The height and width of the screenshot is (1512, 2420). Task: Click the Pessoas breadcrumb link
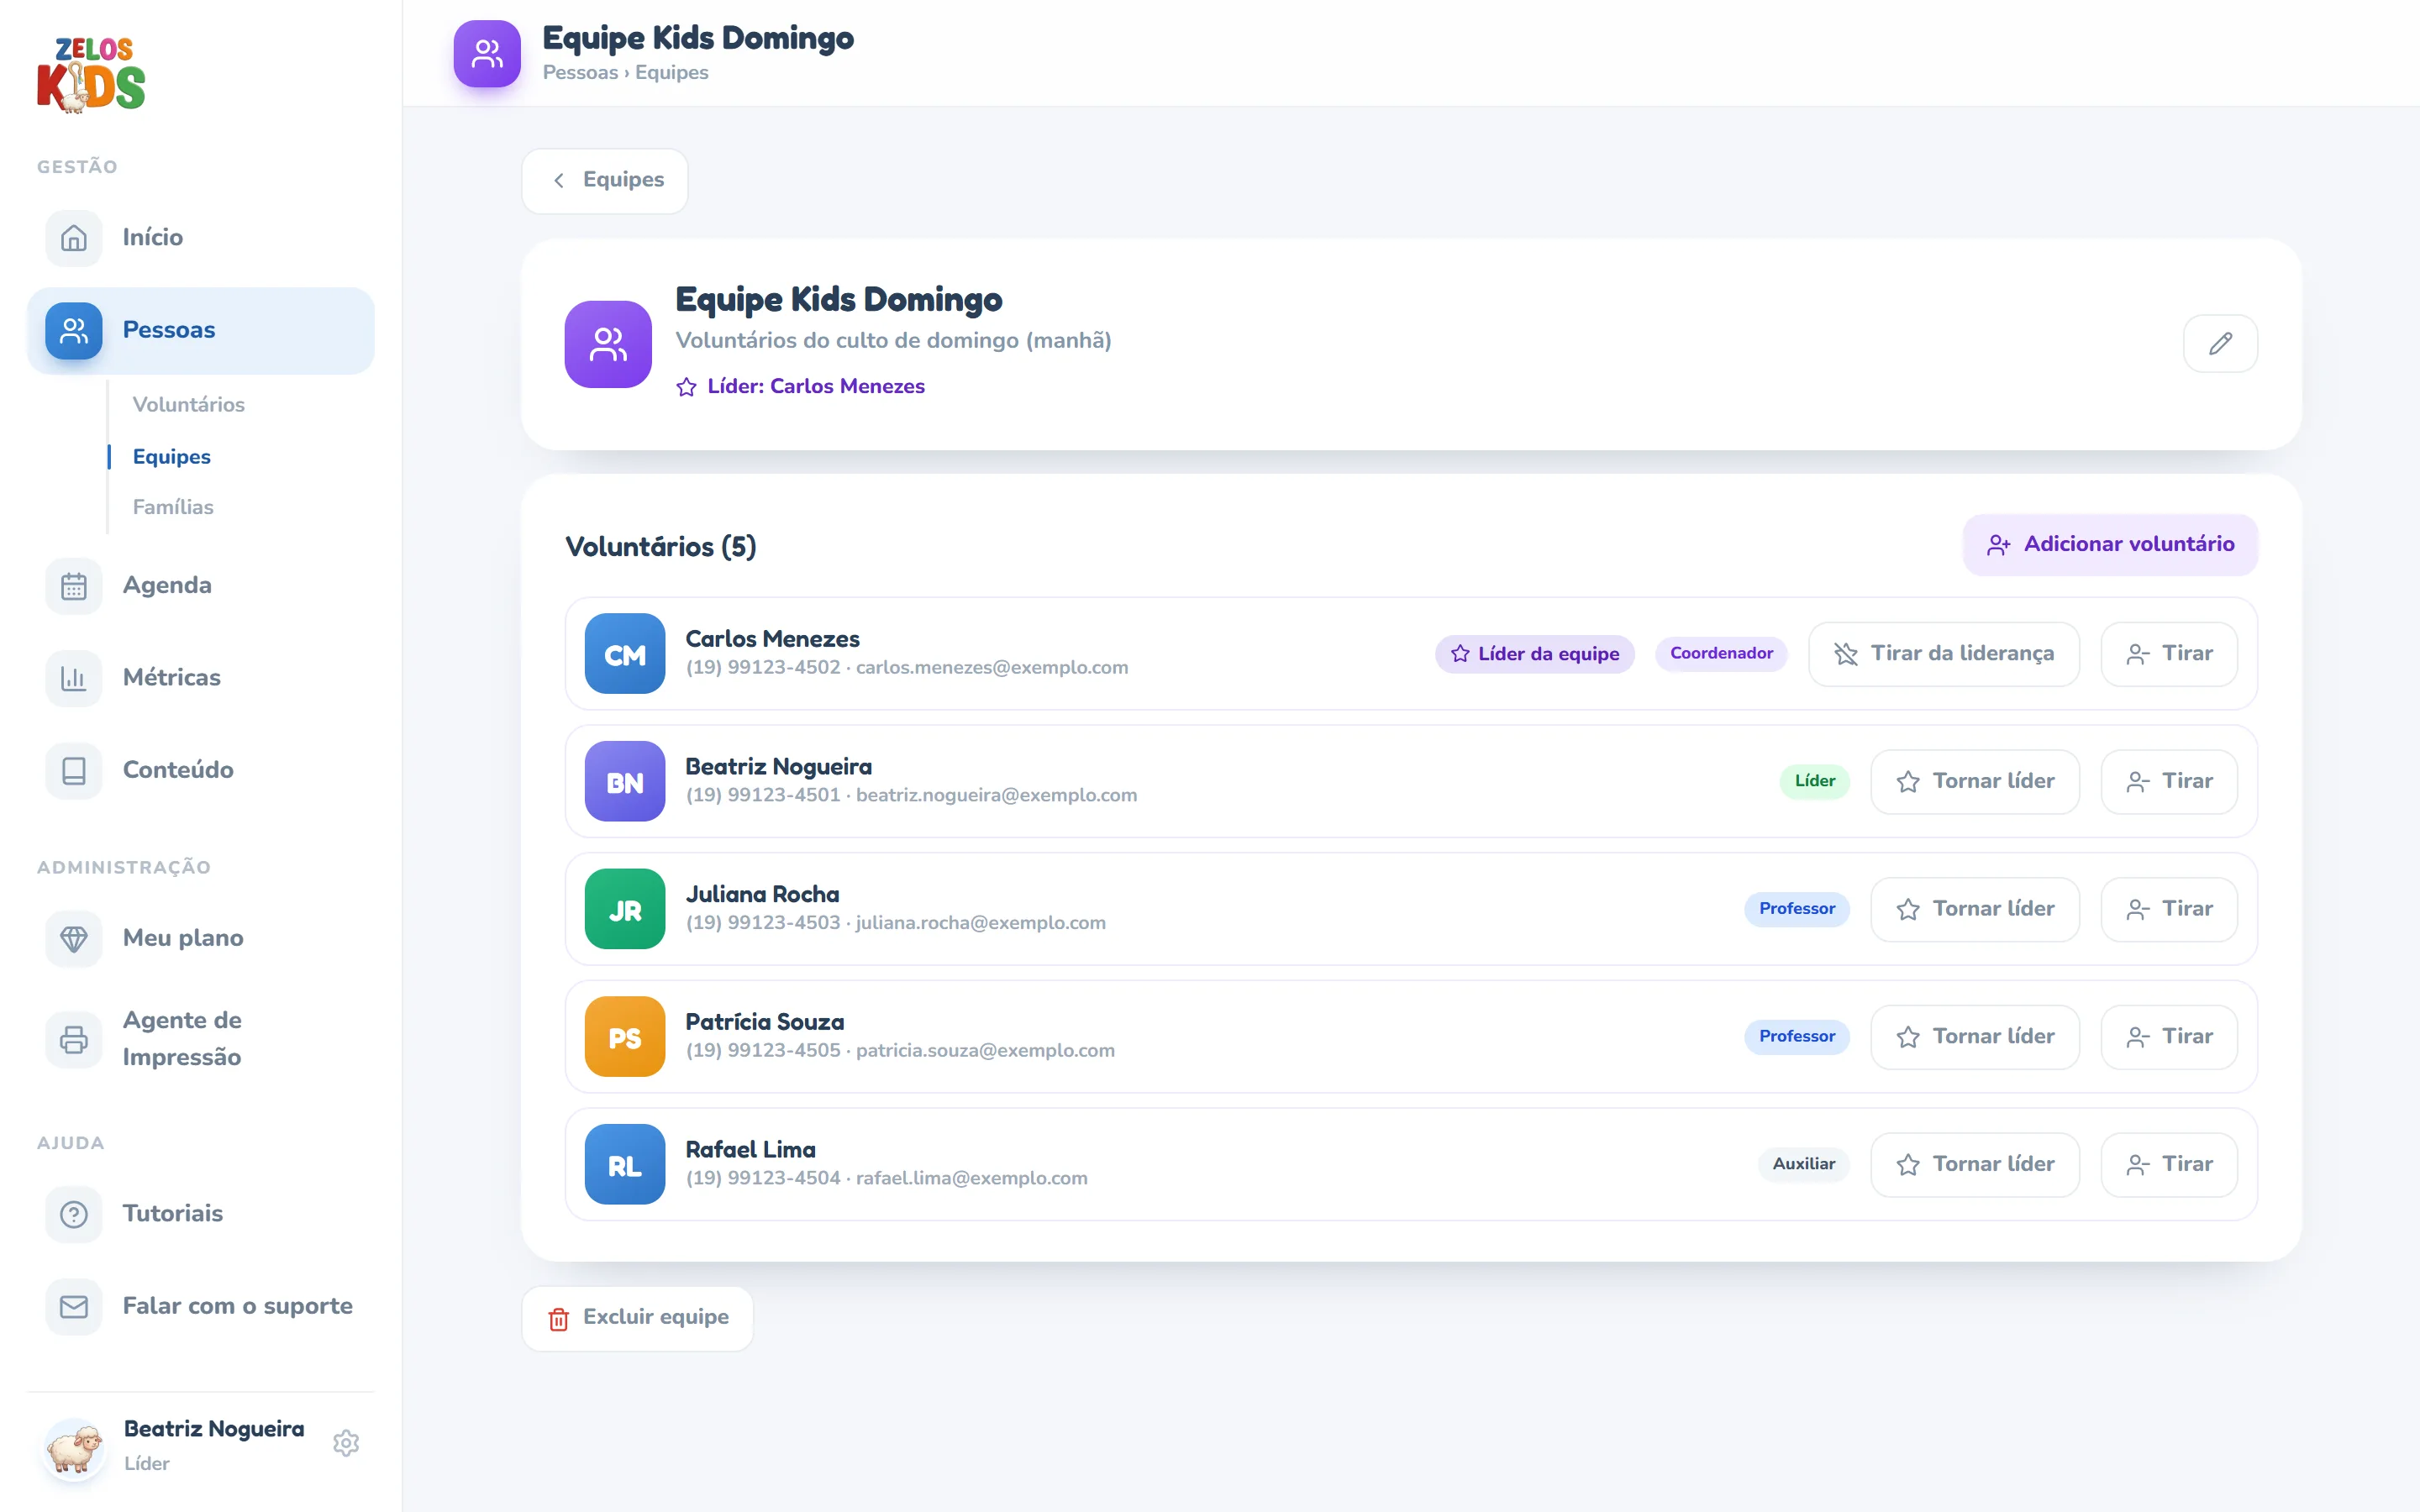580,73
